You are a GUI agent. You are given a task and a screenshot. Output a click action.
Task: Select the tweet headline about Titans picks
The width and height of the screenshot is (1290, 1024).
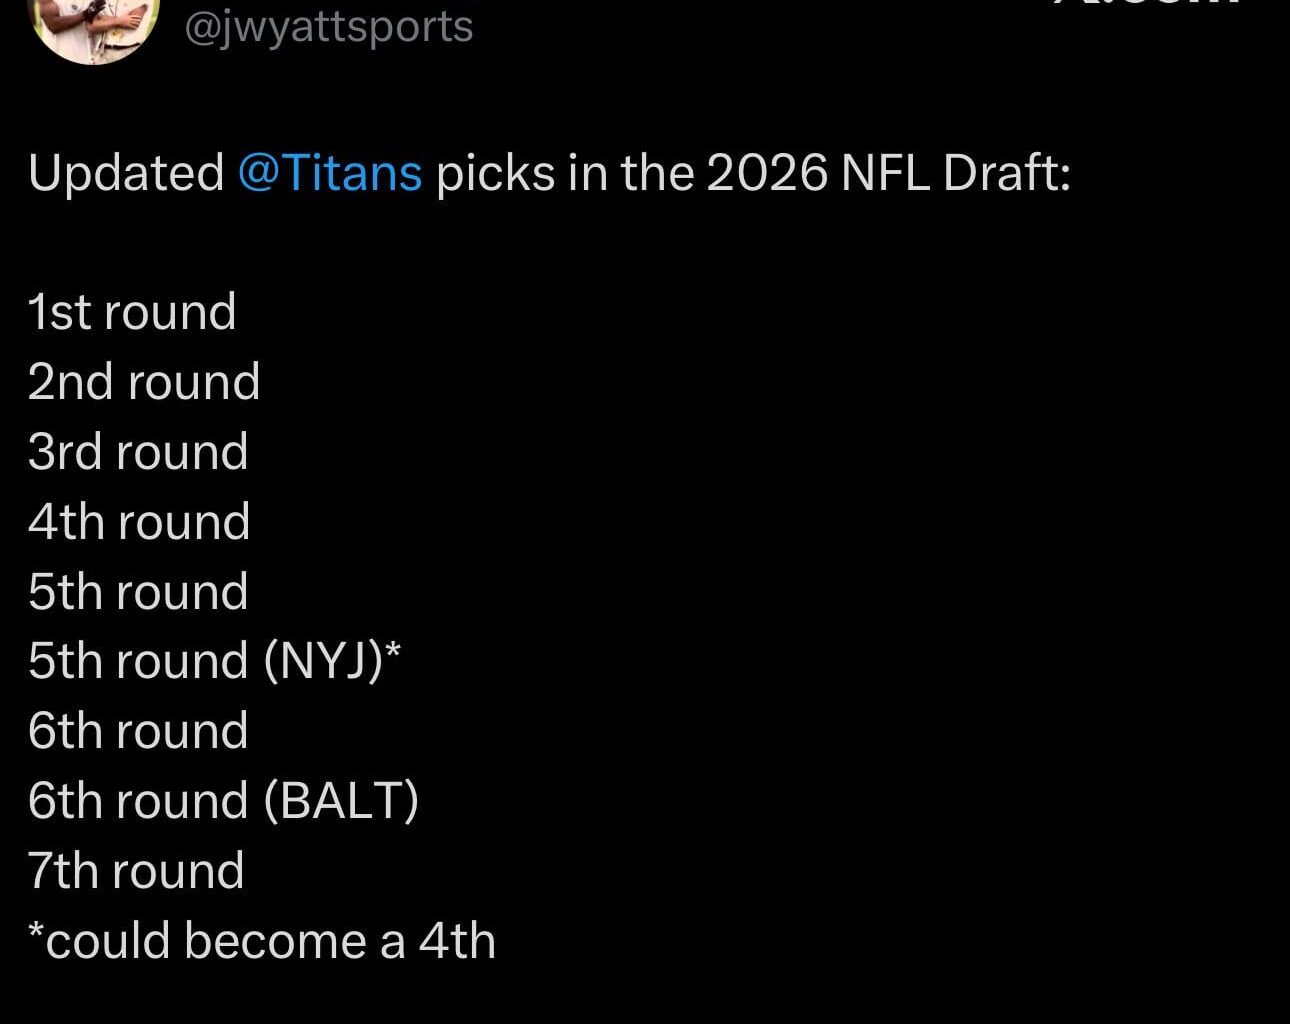tap(550, 172)
